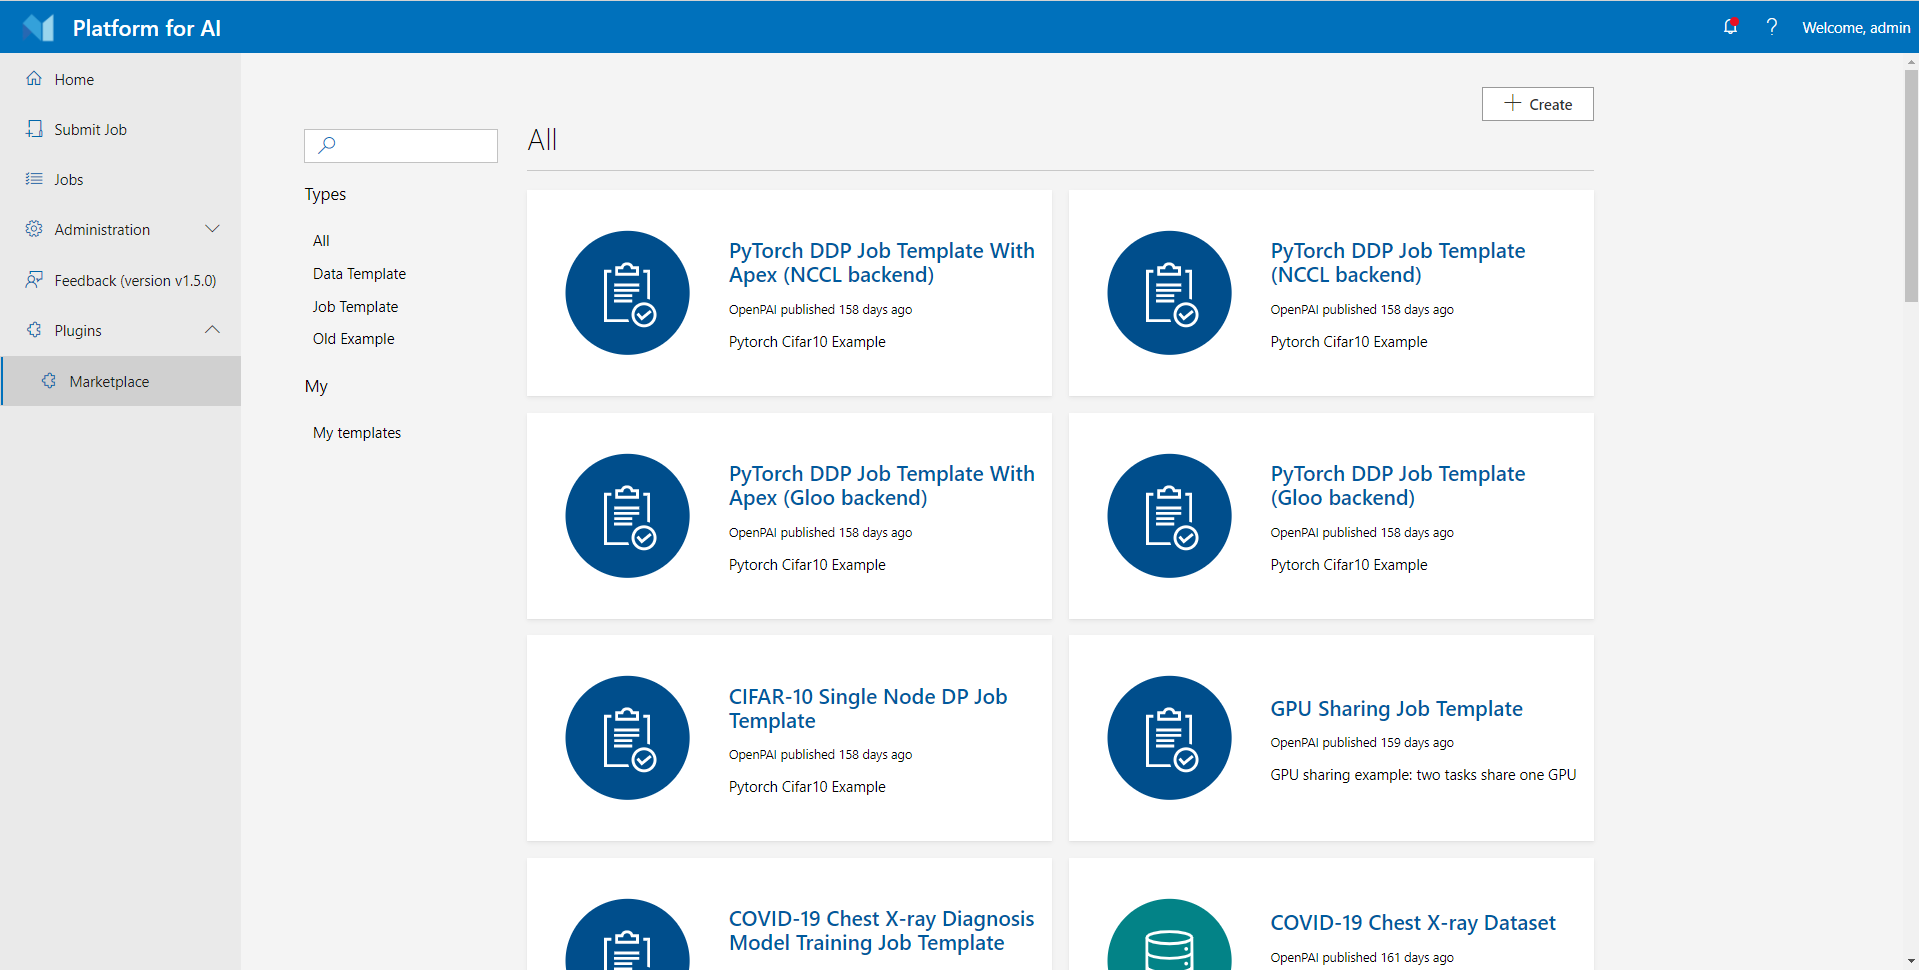The height and width of the screenshot is (970, 1919).
Task: Click the scrollbar down arrow
Action: [1911, 961]
